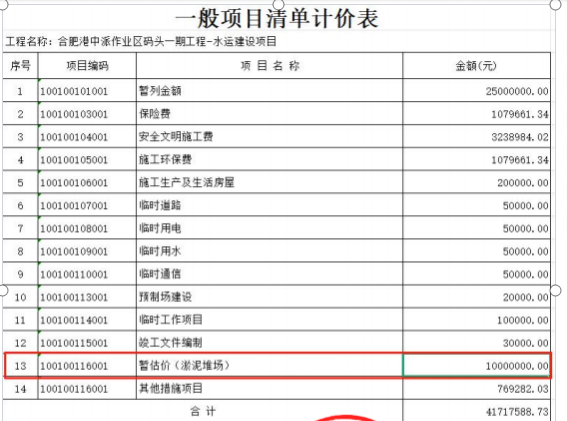Image resolution: width=567 pixels, height=421 pixels.
Task: Select the 暂列金额 name cell
Action: click(269, 90)
